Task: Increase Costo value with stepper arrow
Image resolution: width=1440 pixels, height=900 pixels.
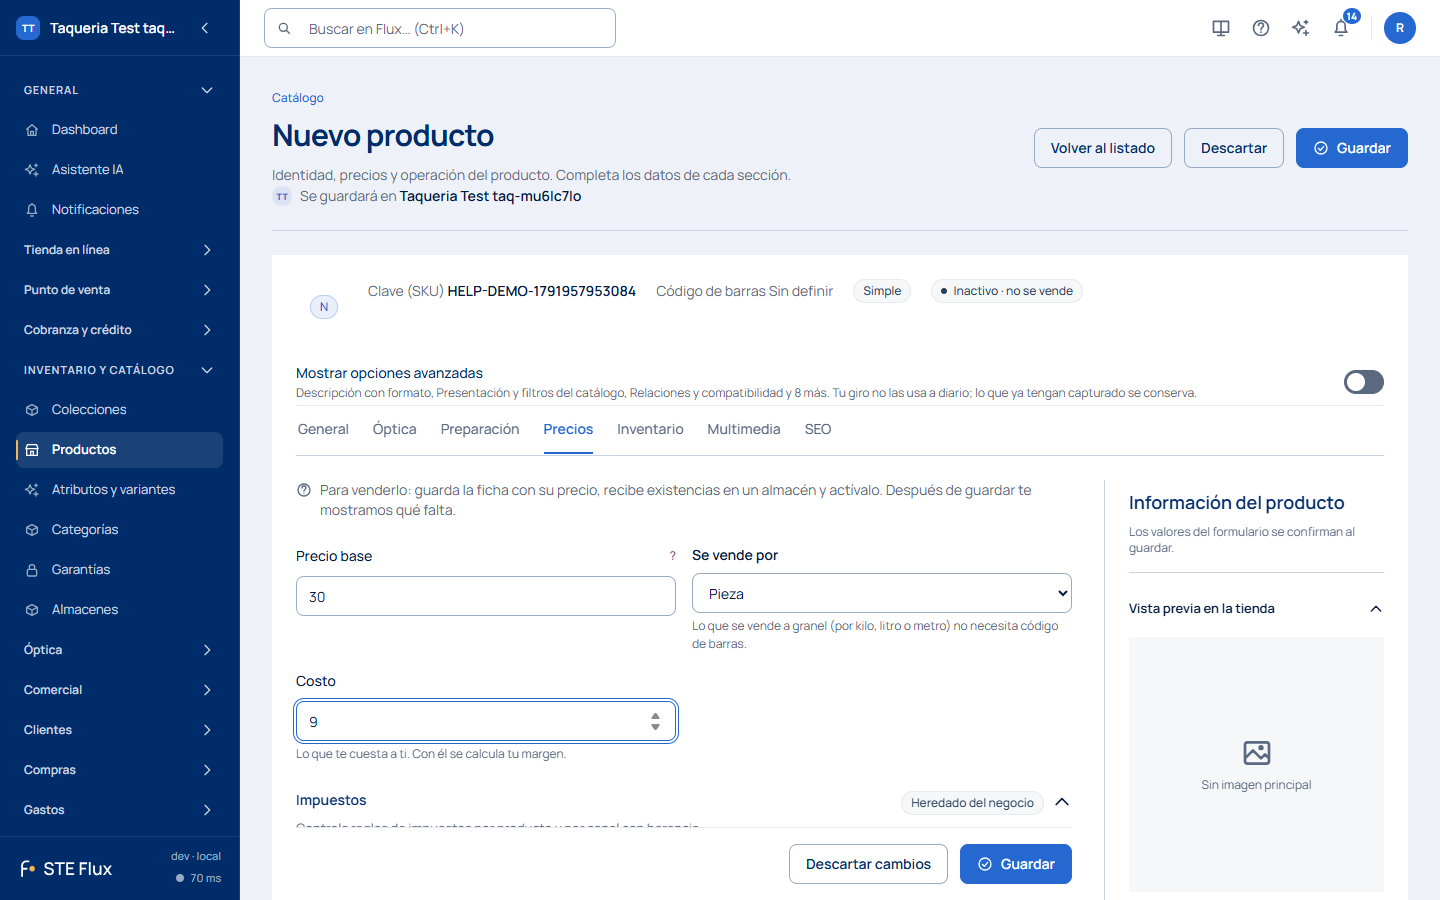Action: [x=655, y=716]
